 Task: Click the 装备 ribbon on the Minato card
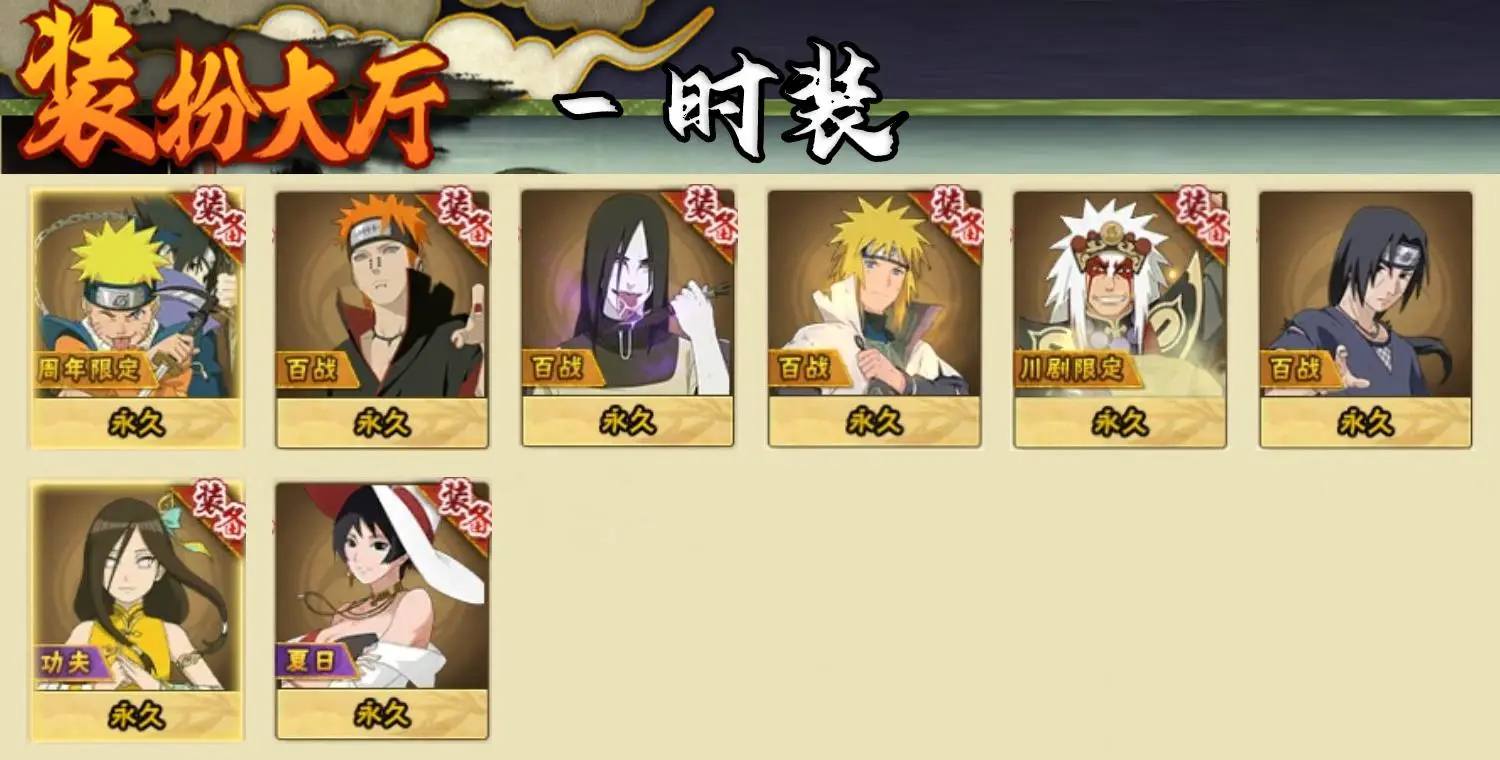click(x=953, y=218)
